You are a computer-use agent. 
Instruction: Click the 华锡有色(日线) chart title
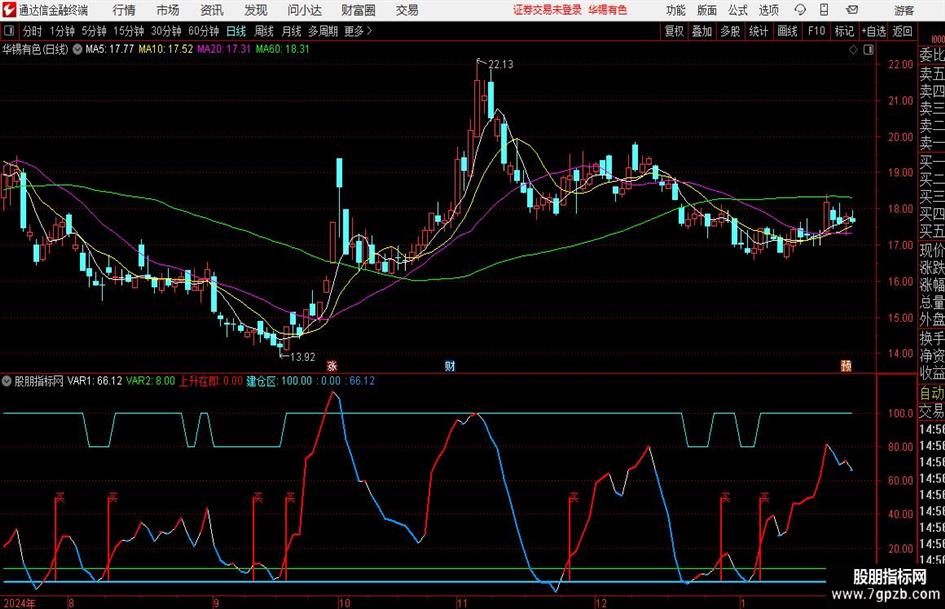(35, 49)
